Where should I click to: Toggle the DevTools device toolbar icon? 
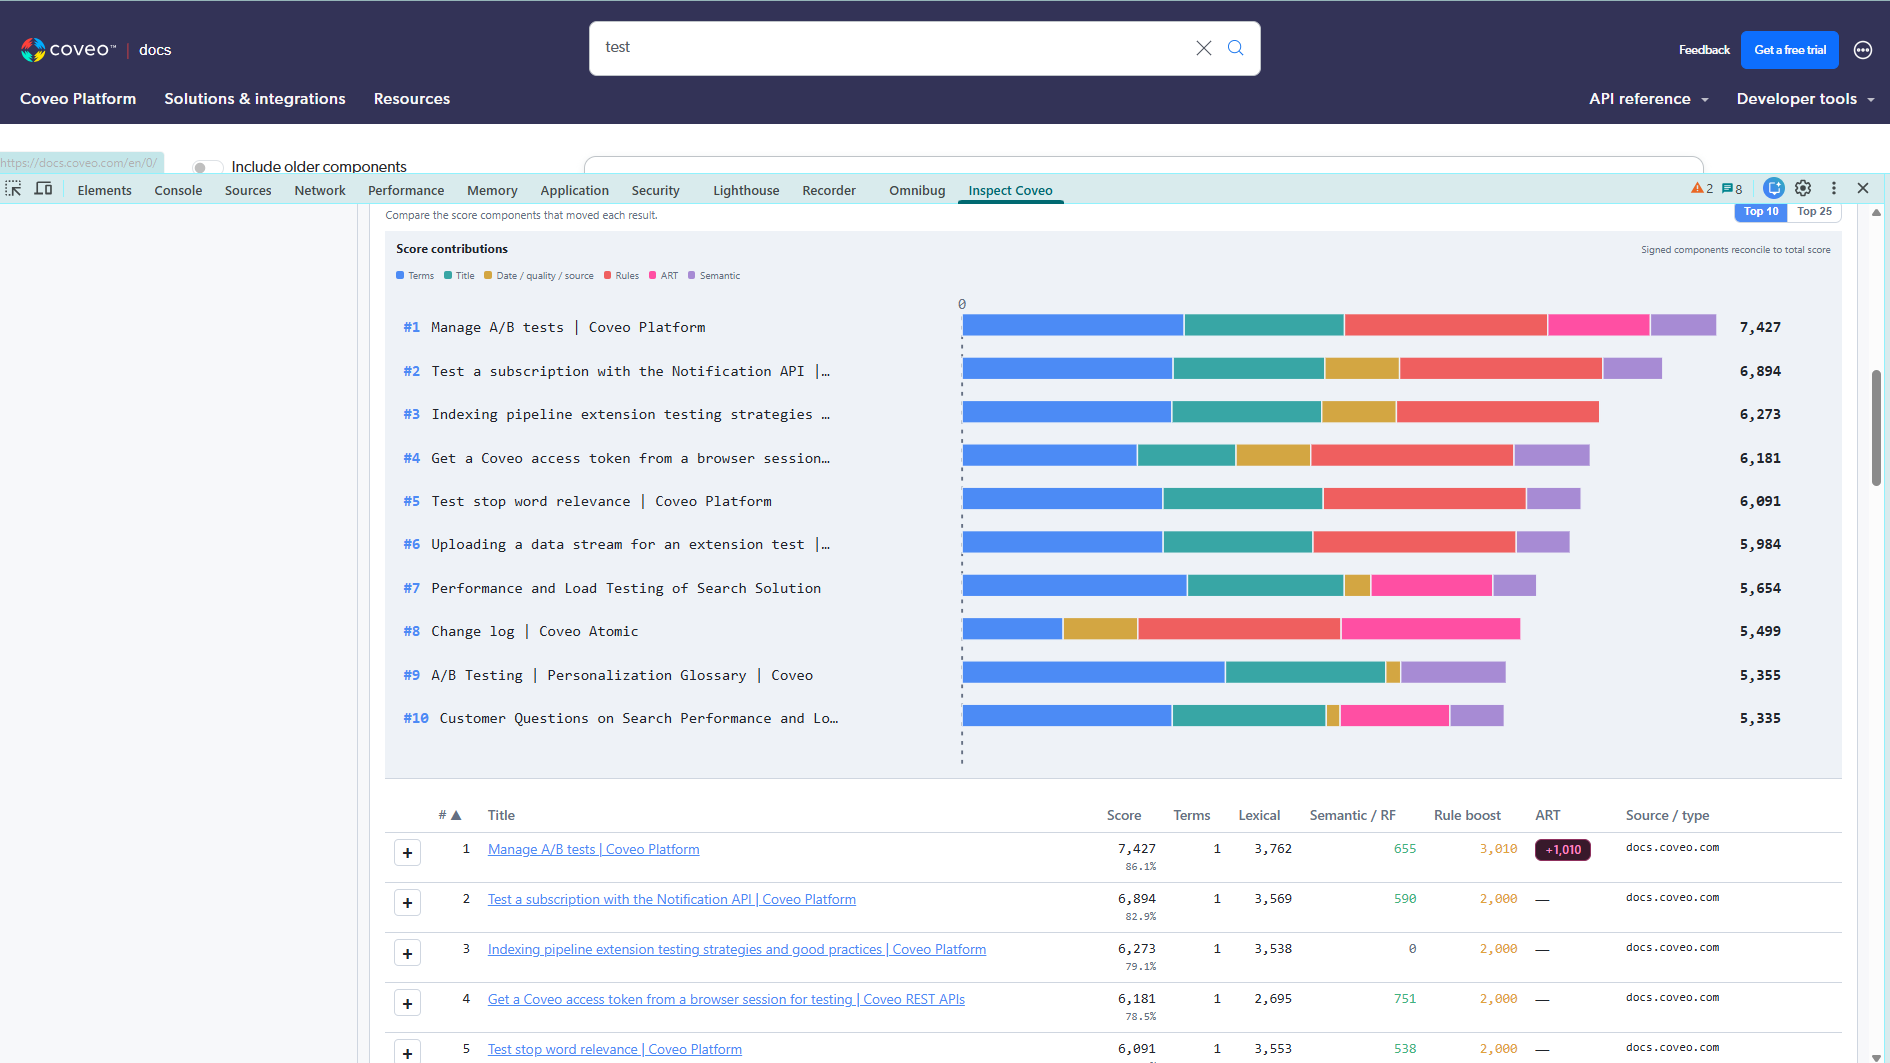pyautogui.click(x=43, y=189)
